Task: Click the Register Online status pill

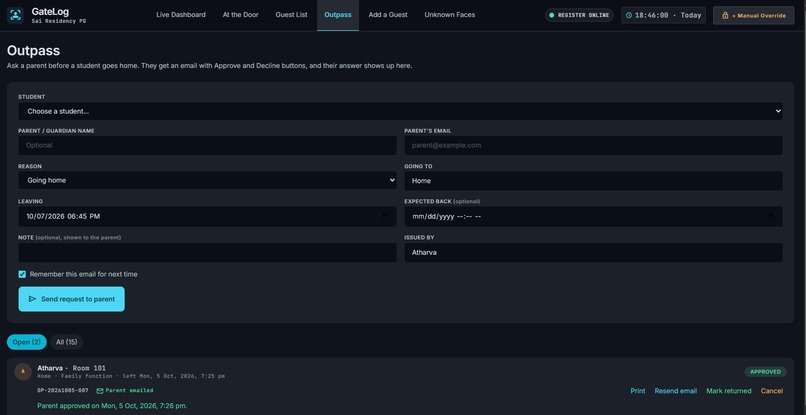Action: pos(579,15)
